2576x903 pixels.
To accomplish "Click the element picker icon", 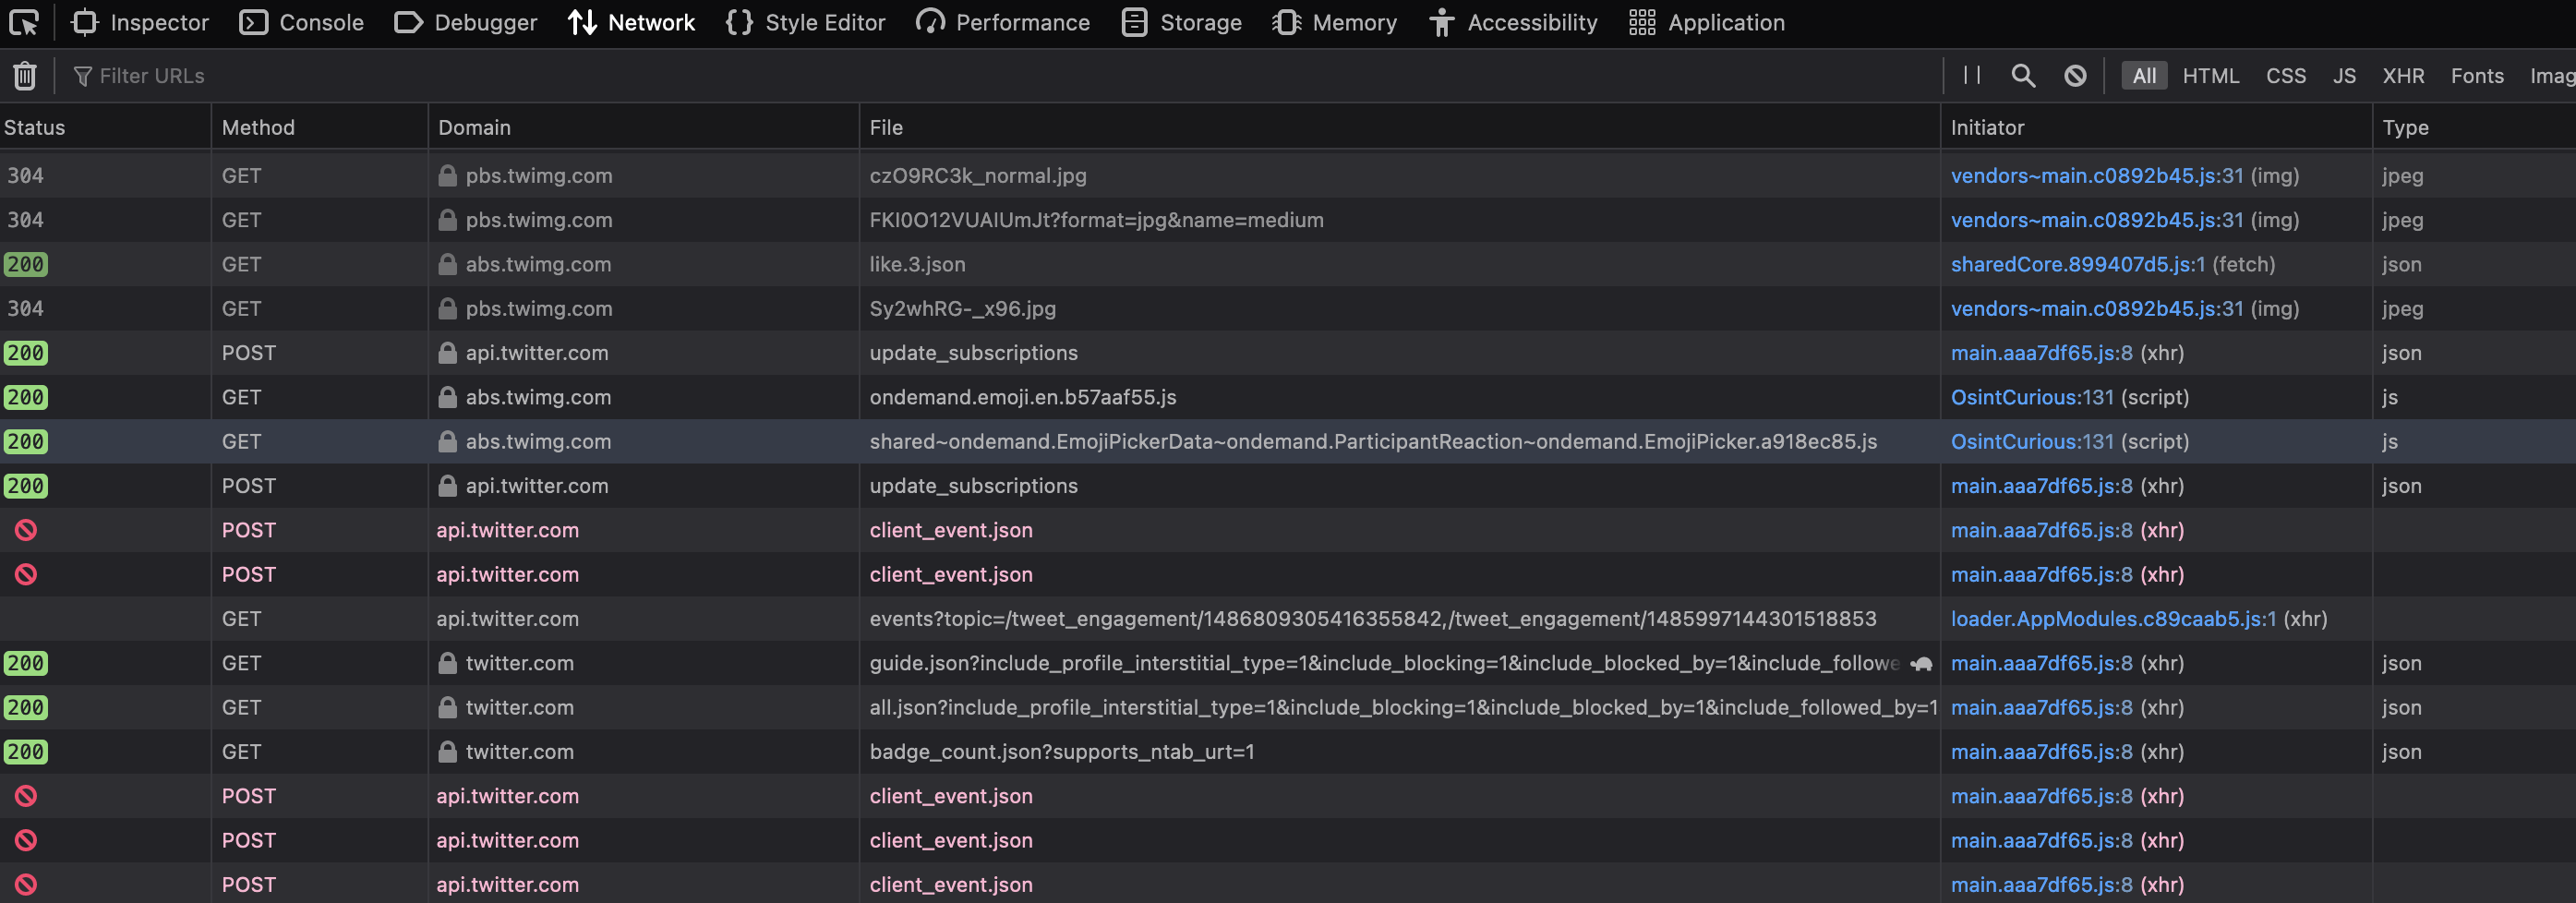I will (24, 22).
